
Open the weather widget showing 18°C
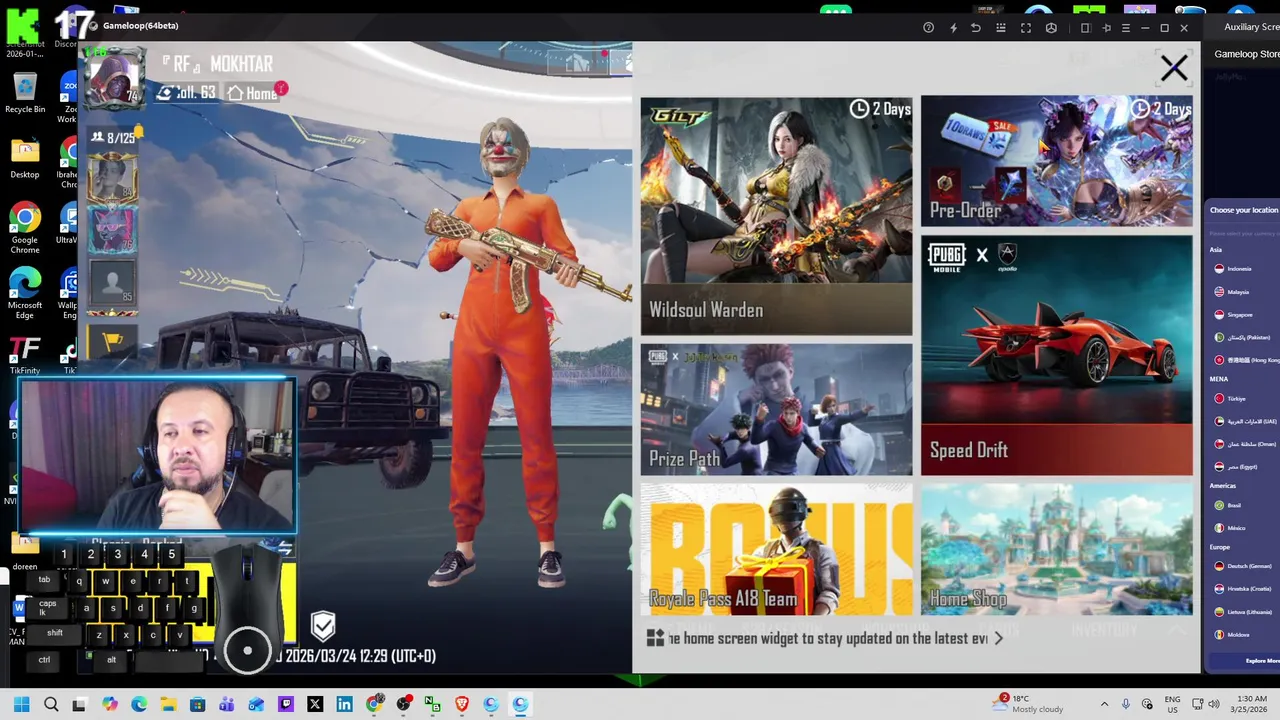point(1028,704)
